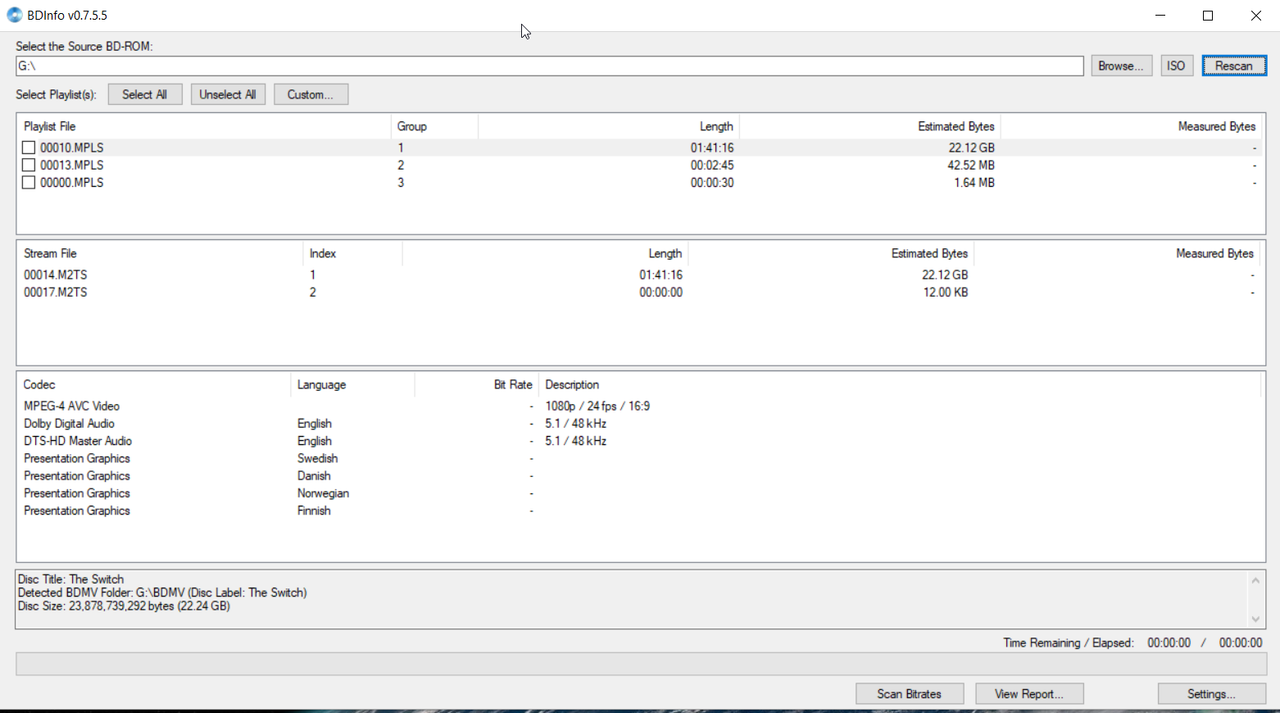
Task: Open View Report... window
Action: (x=1029, y=694)
